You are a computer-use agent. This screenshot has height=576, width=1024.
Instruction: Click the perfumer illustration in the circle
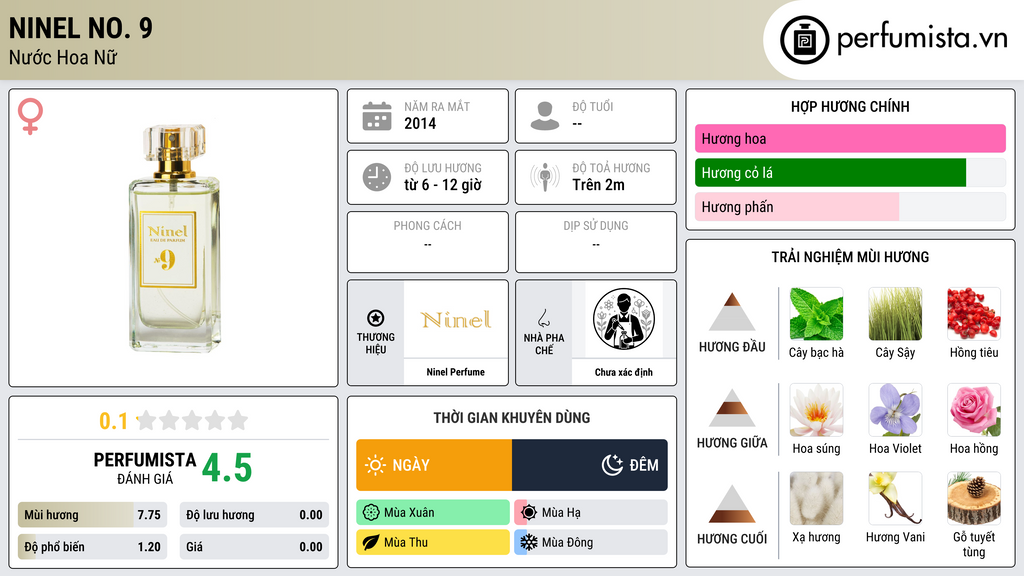[624, 319]
